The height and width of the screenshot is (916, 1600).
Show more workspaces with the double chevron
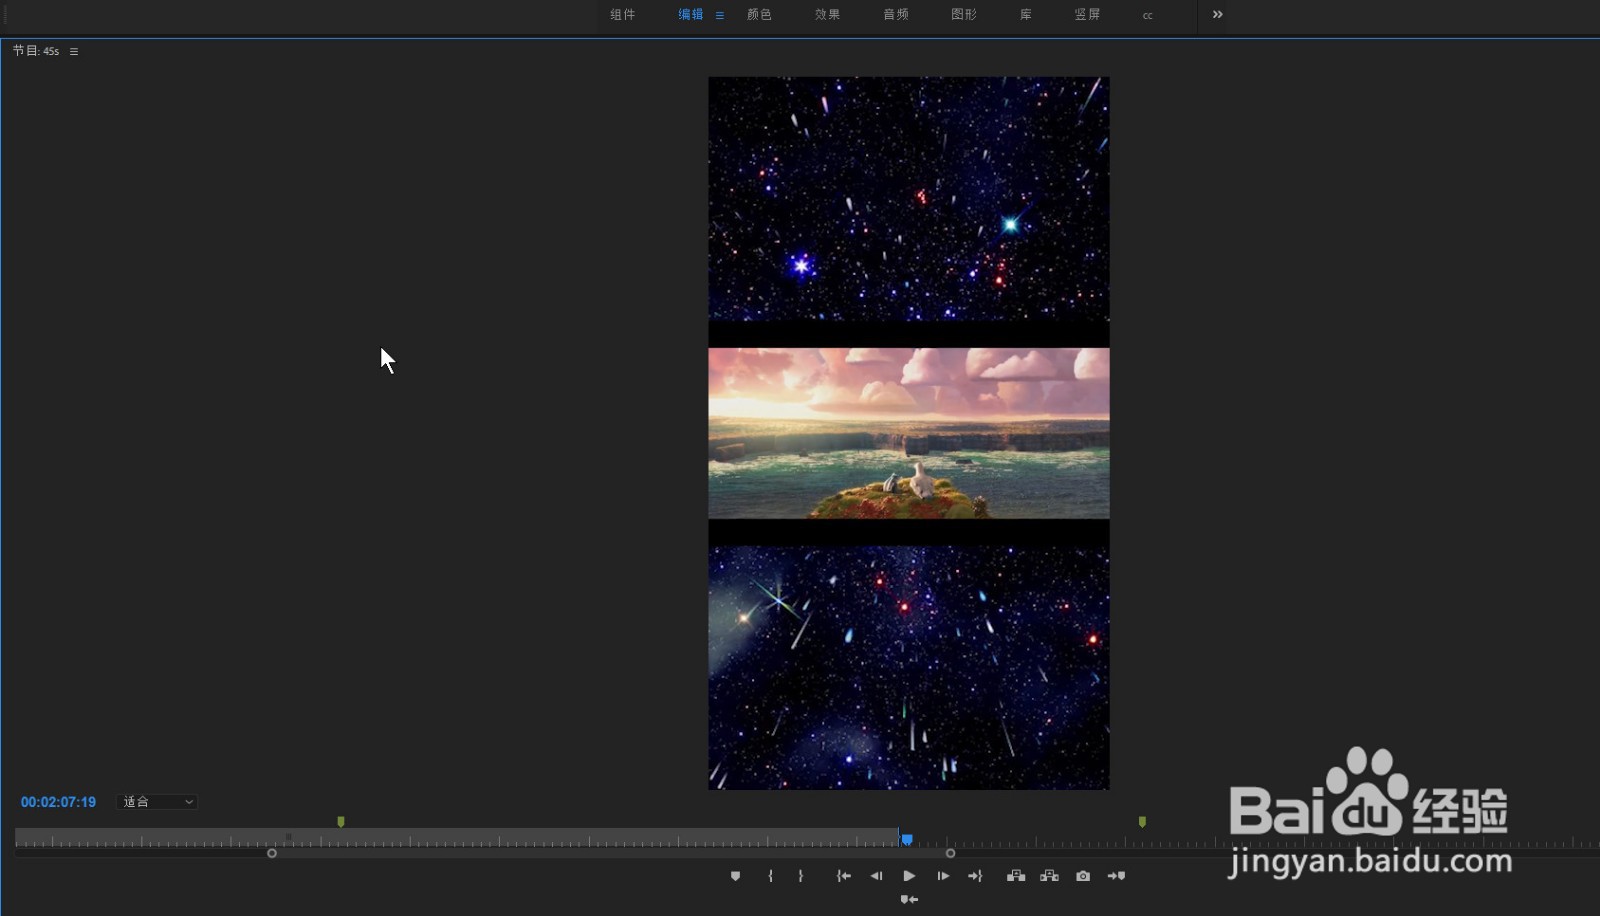[1217, 14]
